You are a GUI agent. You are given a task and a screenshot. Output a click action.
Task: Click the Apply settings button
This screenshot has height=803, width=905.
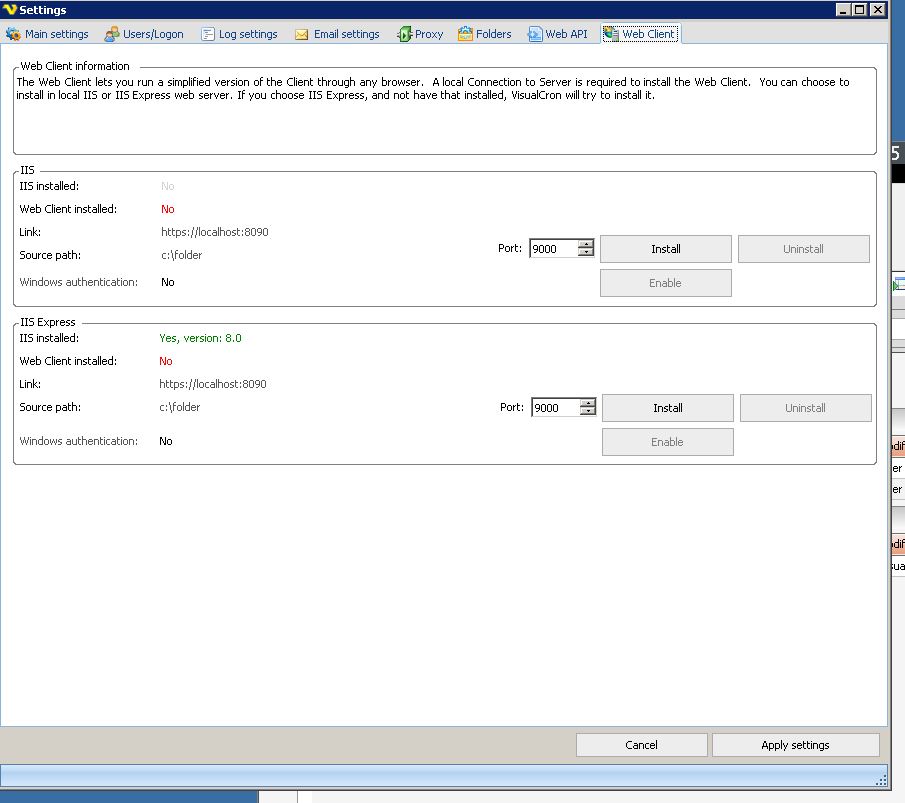(x=795, y=745)
